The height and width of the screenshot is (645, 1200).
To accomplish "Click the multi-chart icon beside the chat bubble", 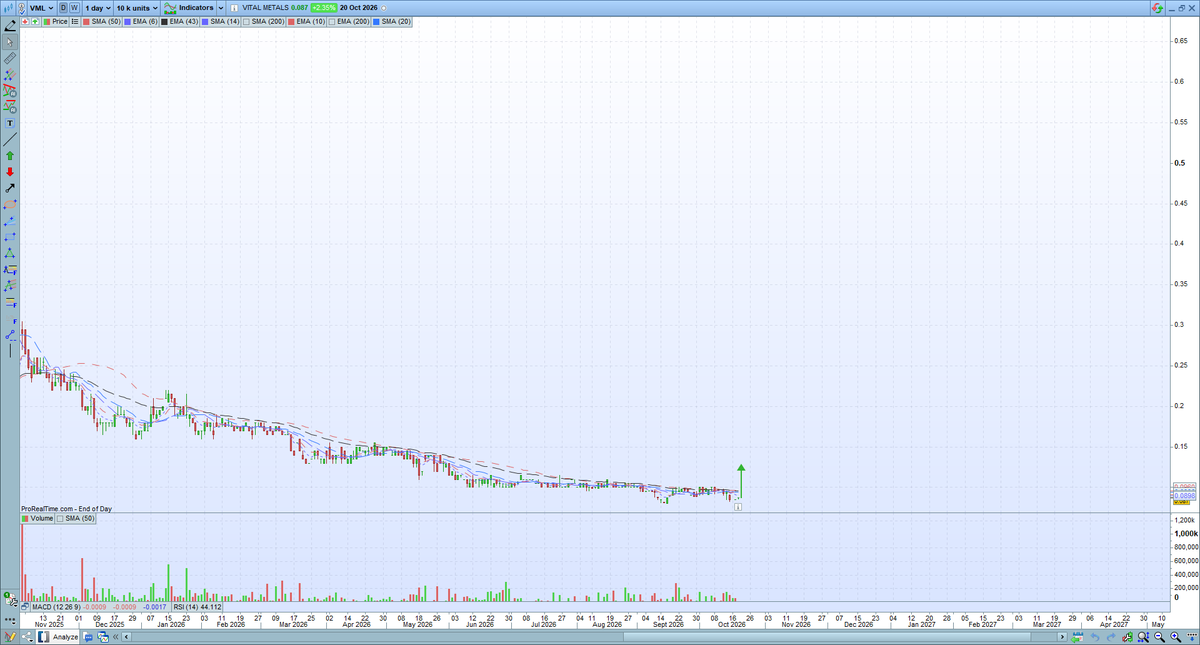I will pos(103,638).
